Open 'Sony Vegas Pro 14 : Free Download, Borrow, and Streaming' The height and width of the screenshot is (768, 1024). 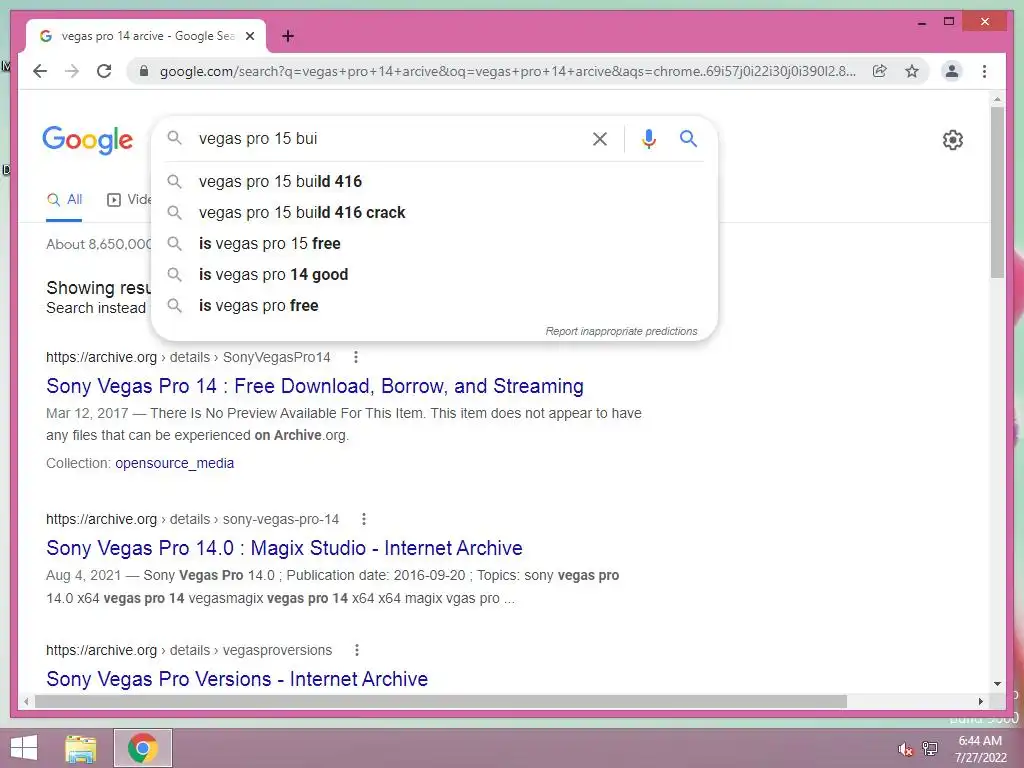point(315,386)
